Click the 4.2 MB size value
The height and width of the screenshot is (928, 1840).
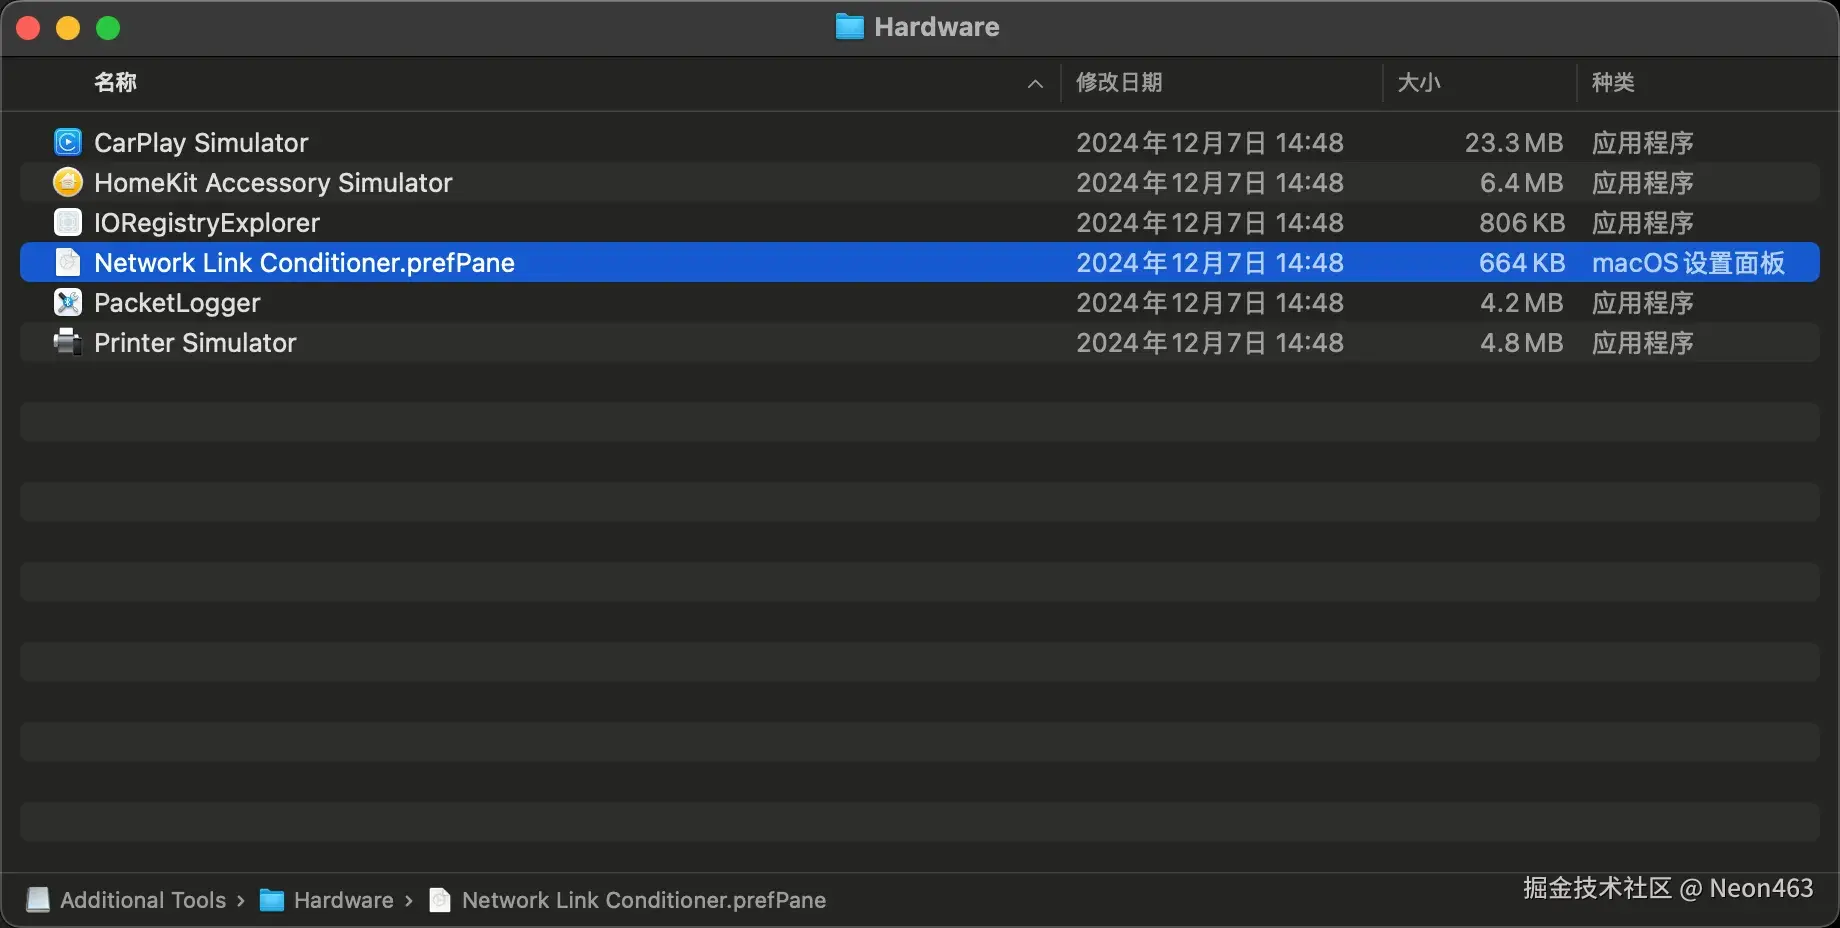pos(1521,303)
